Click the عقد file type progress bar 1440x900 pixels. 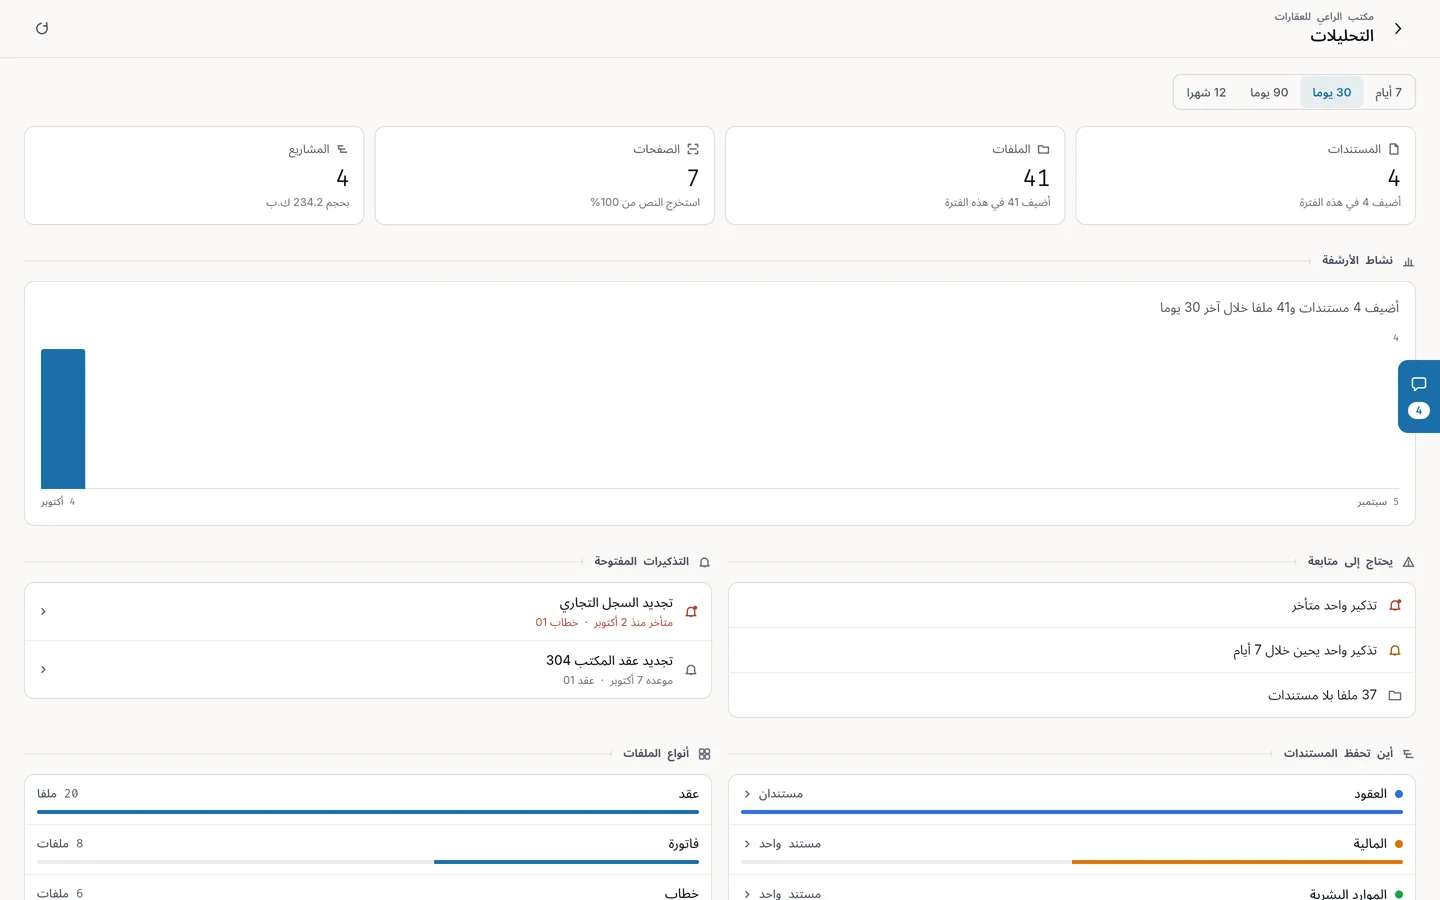368,812
